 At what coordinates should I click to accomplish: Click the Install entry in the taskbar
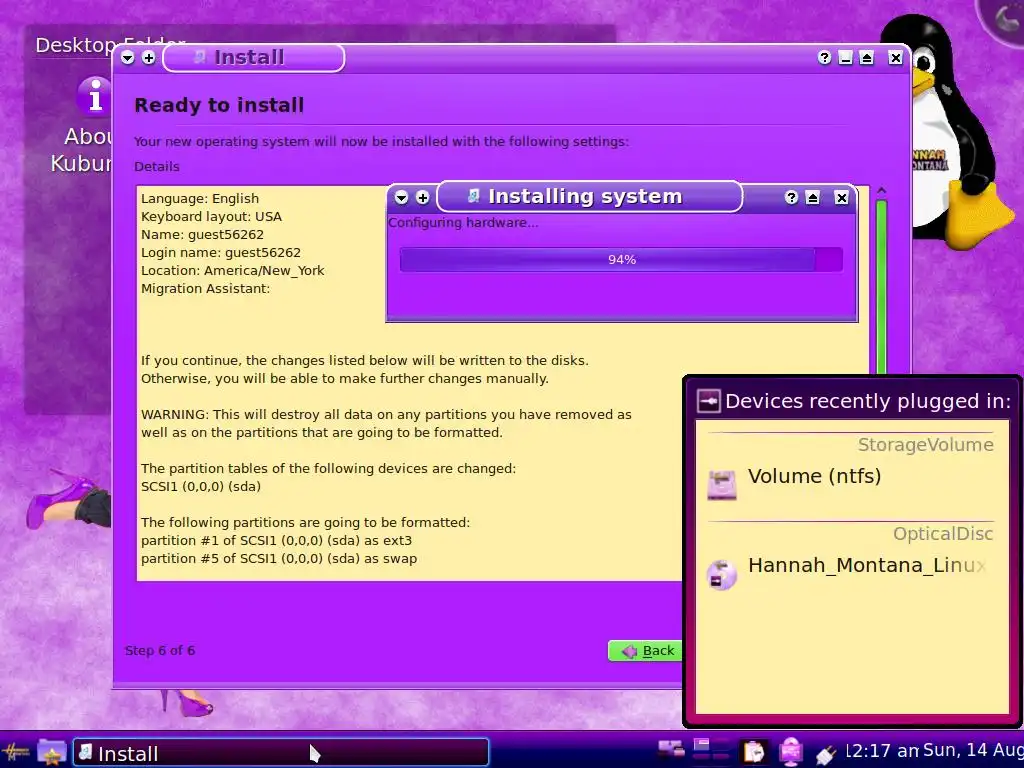click(x=281, y=753)
